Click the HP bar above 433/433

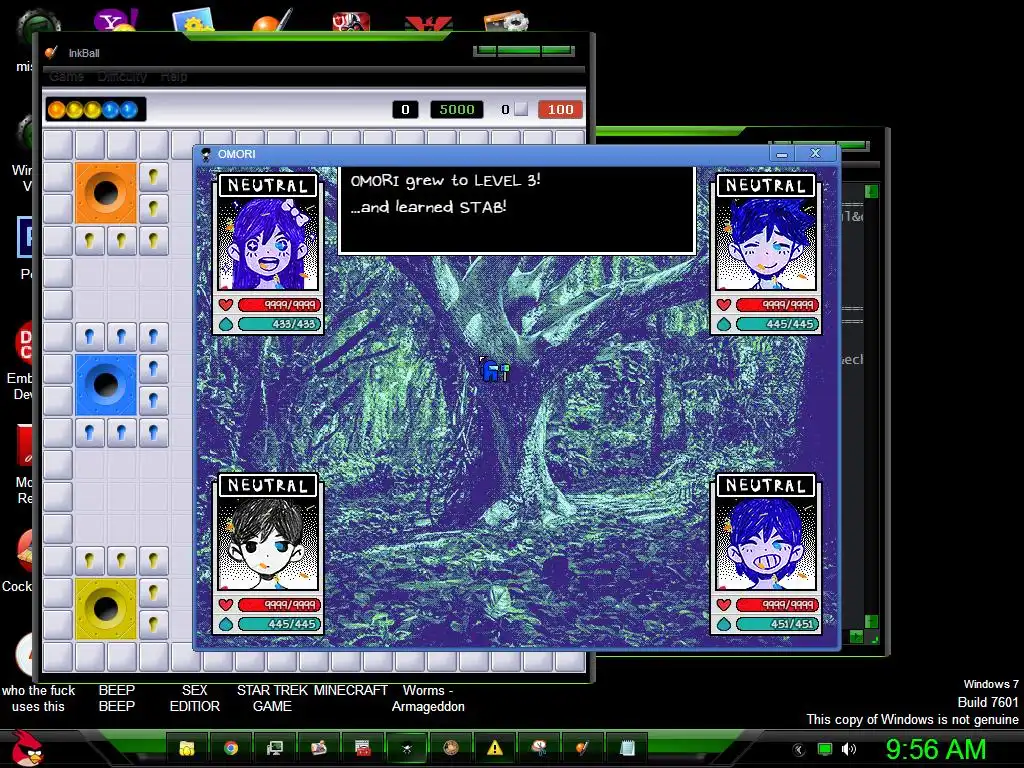[280, 305]
